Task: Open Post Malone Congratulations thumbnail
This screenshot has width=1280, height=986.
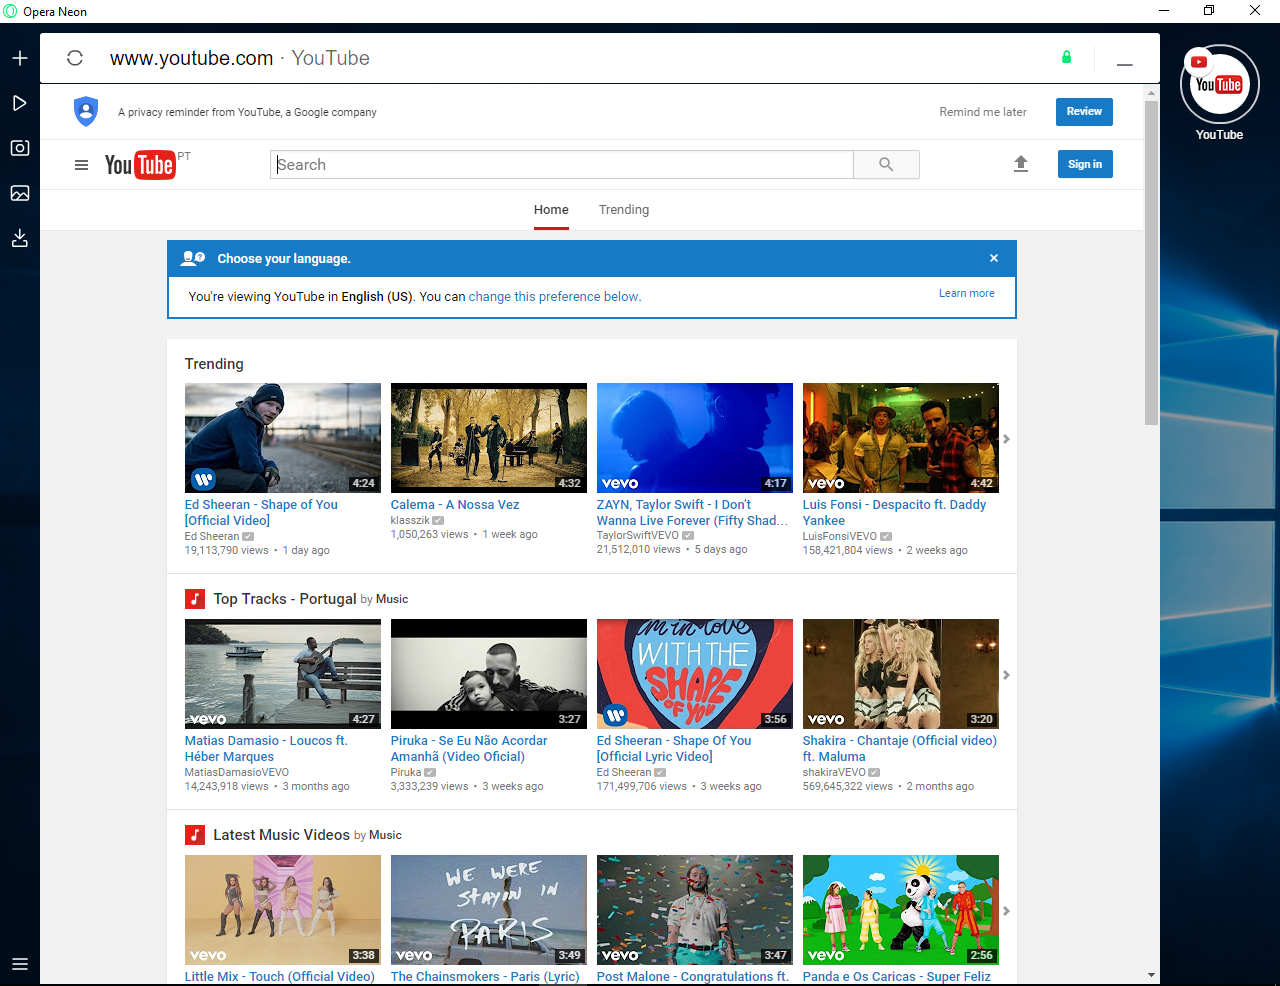Action: click(x=695, y=910)
